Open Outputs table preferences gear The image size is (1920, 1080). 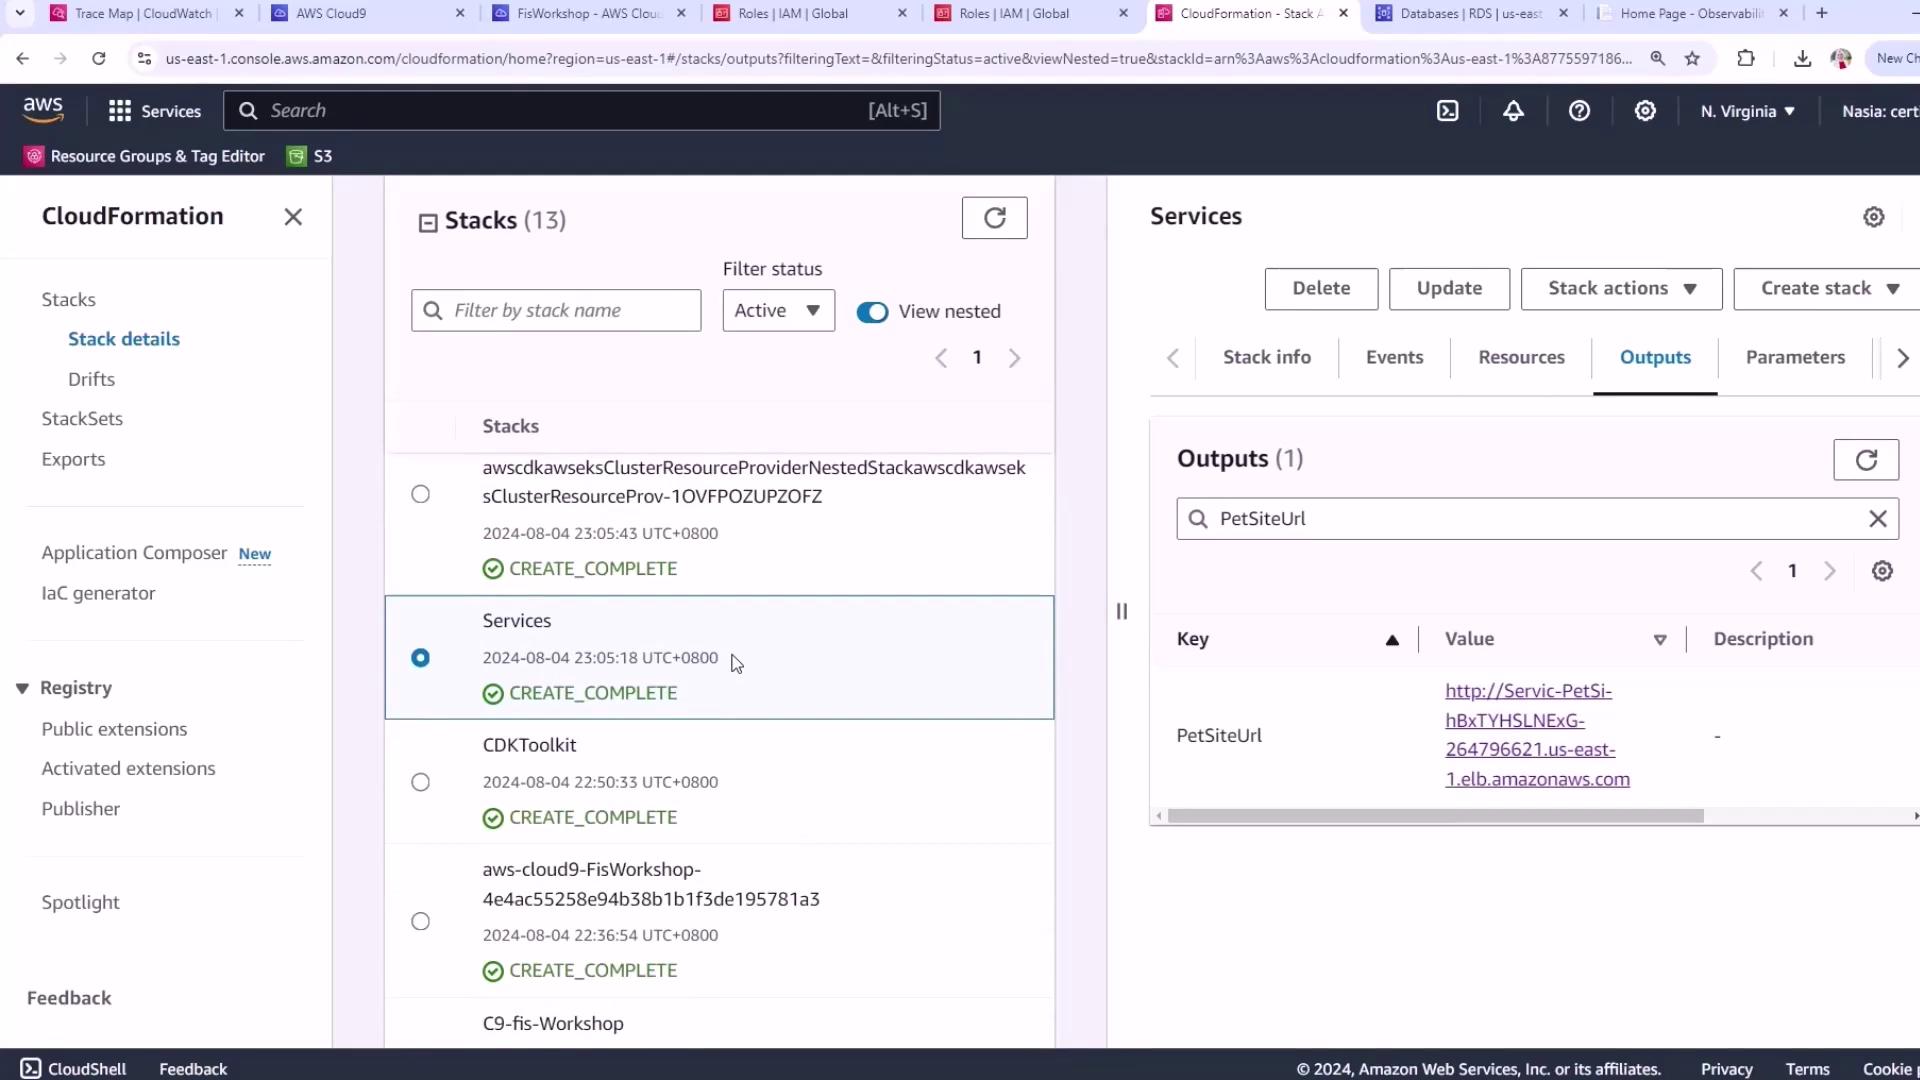(x=1882, y=571)
